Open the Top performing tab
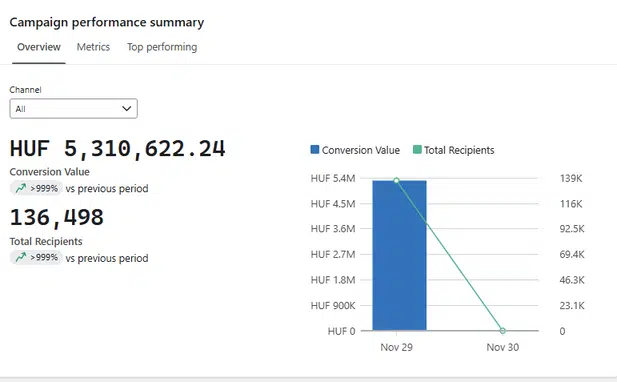This screenshot has height=382, width=617. pos(162,47)
